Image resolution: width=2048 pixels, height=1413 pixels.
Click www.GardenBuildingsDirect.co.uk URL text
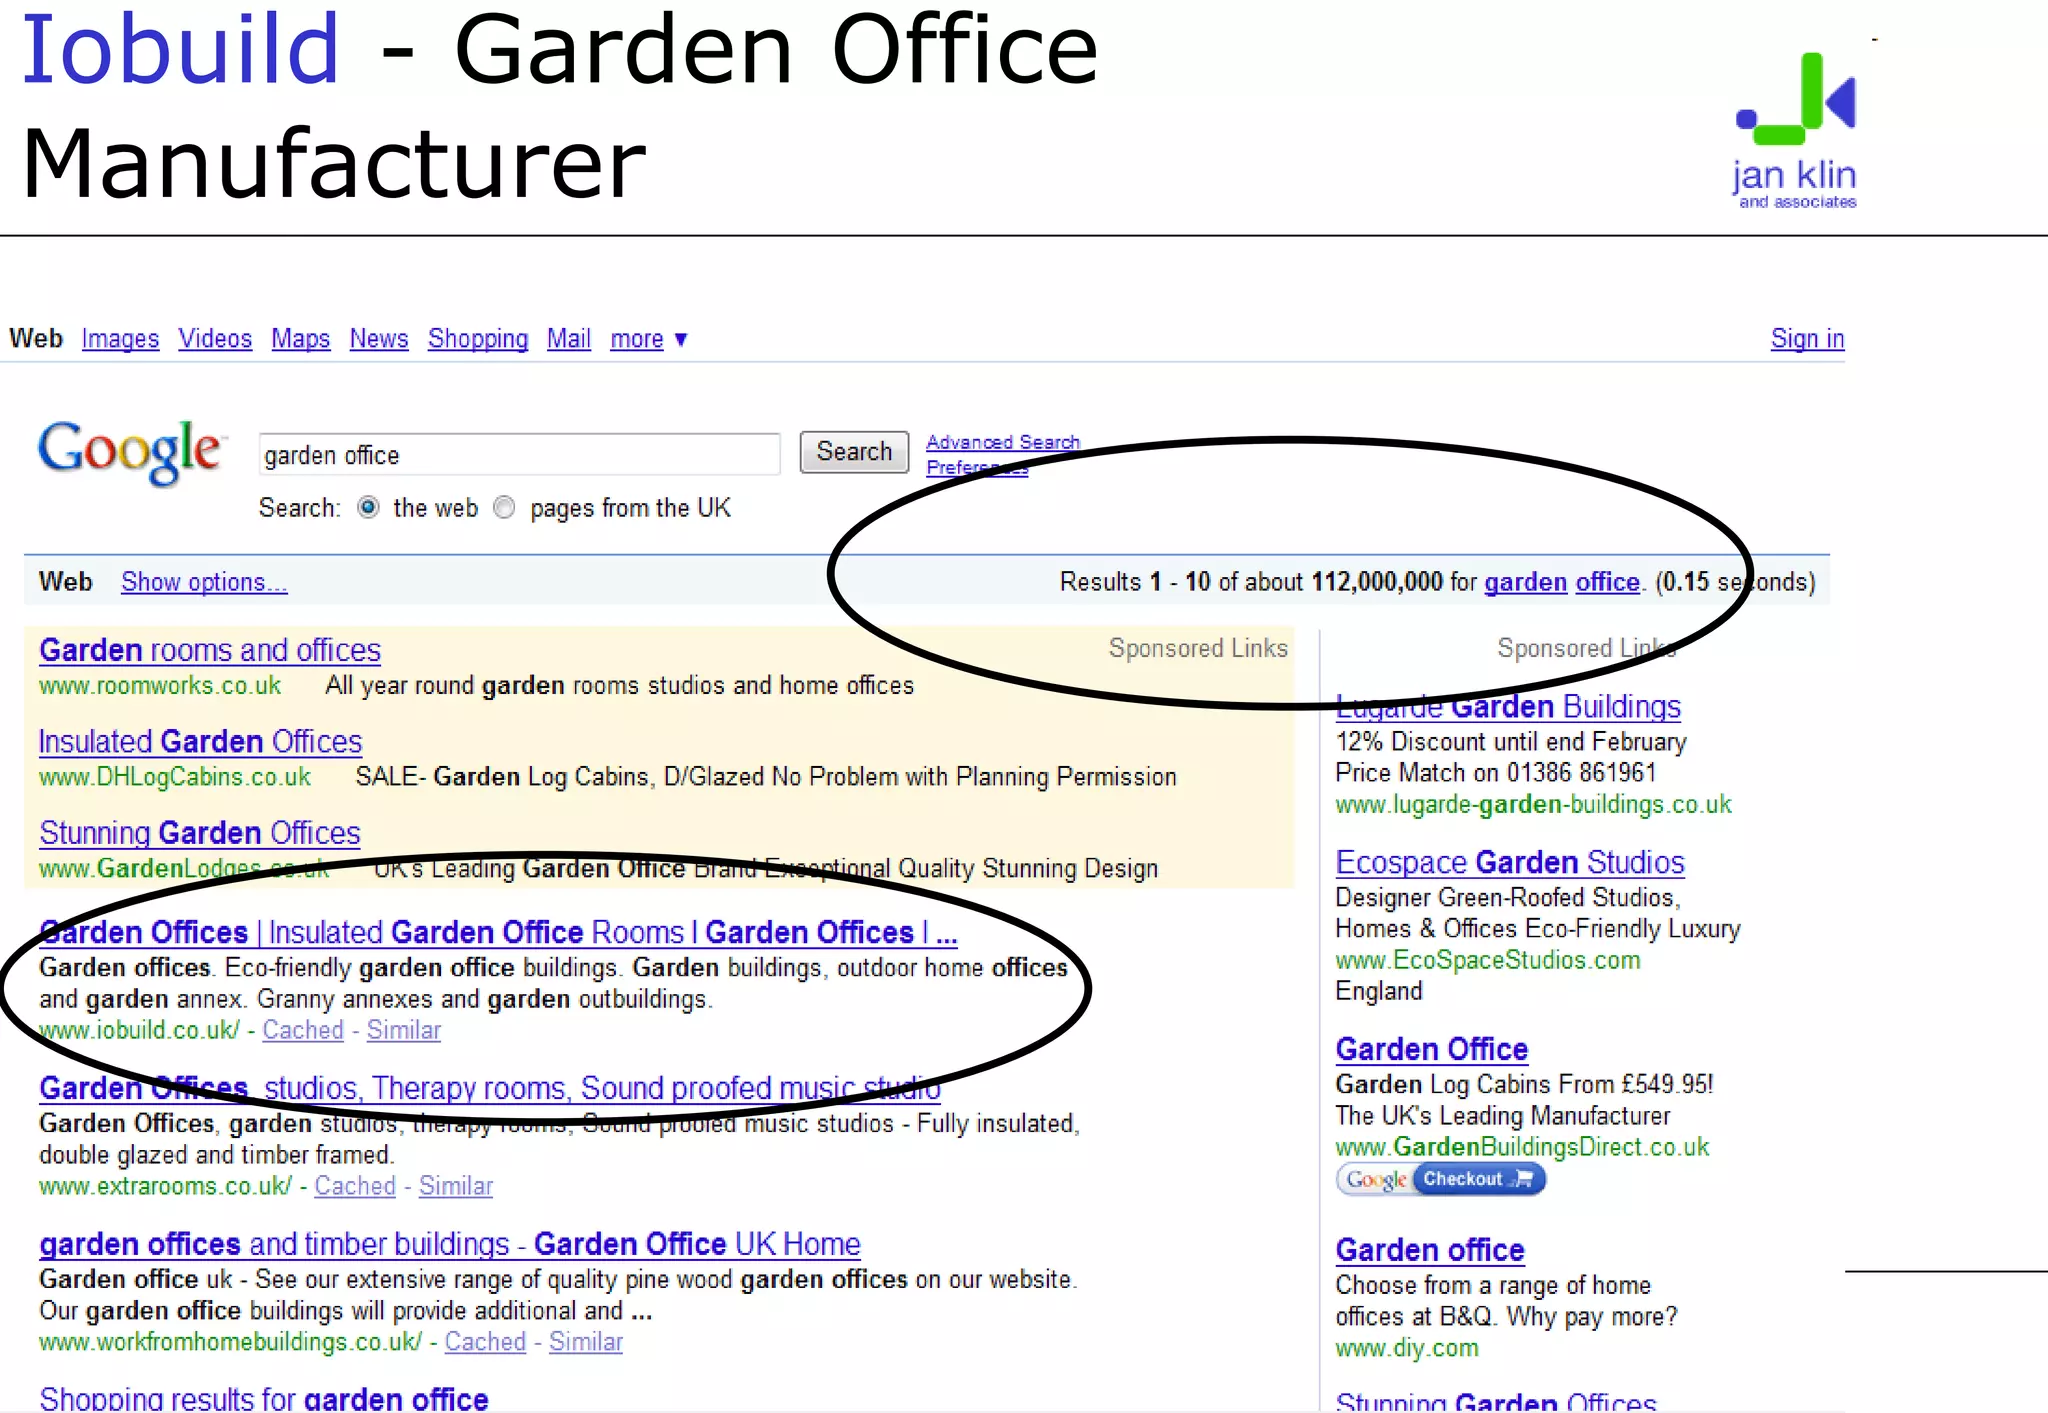click(x=1522, y=1147)
